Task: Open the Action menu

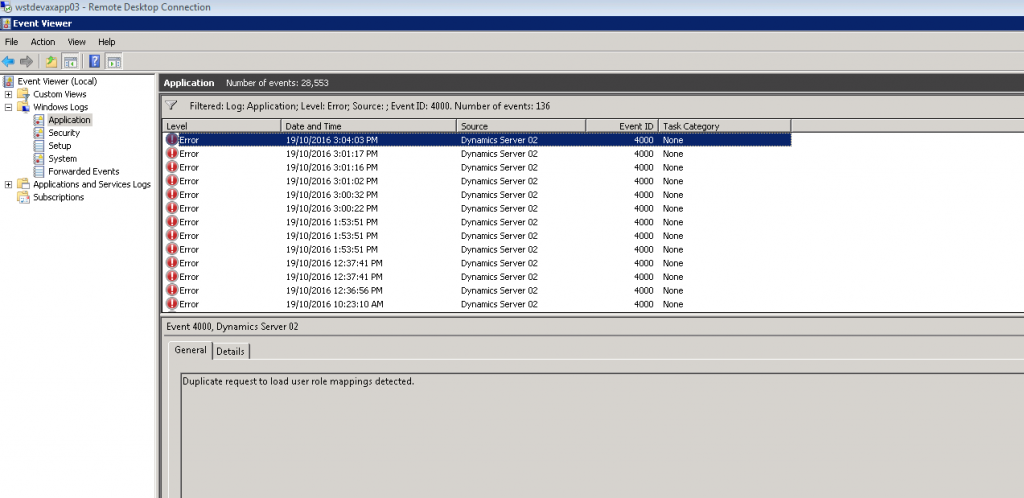Action: (x=43, y=42)
